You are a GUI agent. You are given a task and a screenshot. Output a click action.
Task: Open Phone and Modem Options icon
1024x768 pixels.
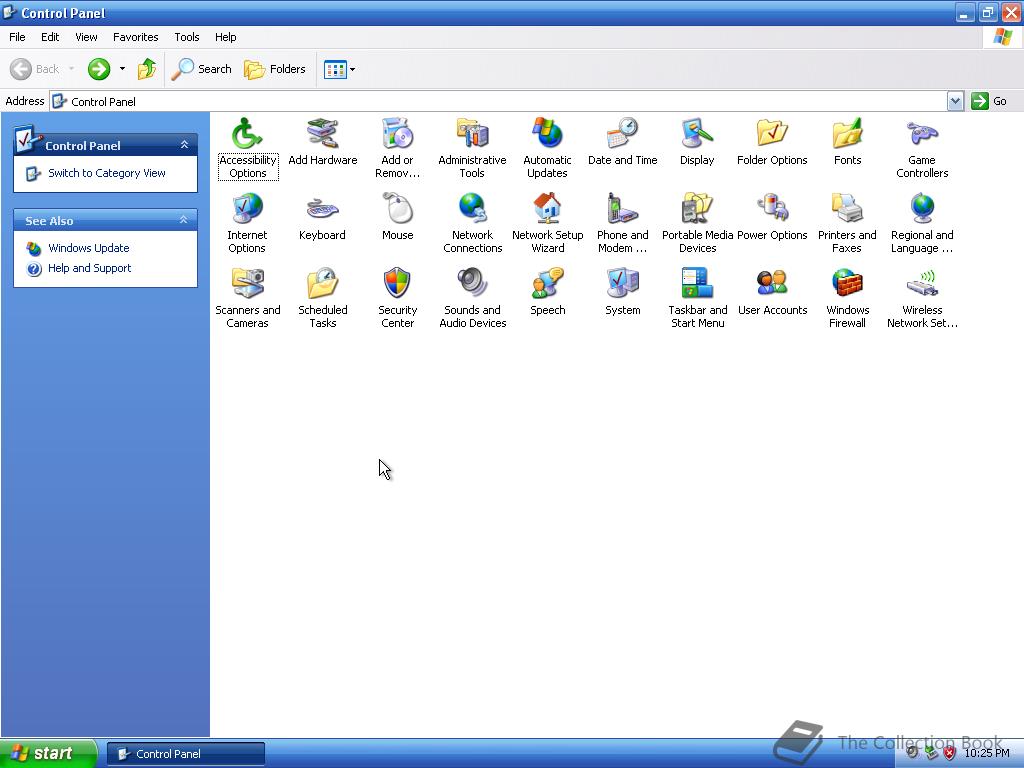click(622, 209)
